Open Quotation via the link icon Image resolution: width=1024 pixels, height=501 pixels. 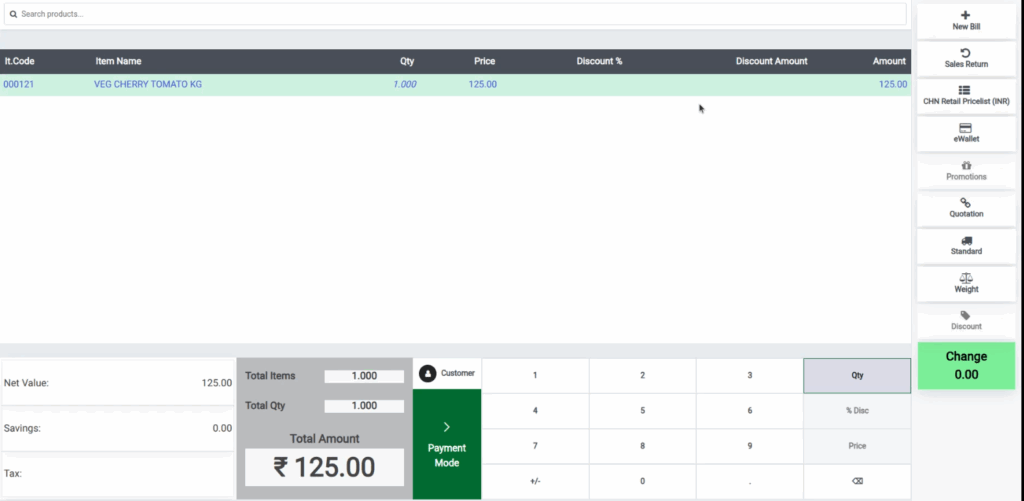966,202
